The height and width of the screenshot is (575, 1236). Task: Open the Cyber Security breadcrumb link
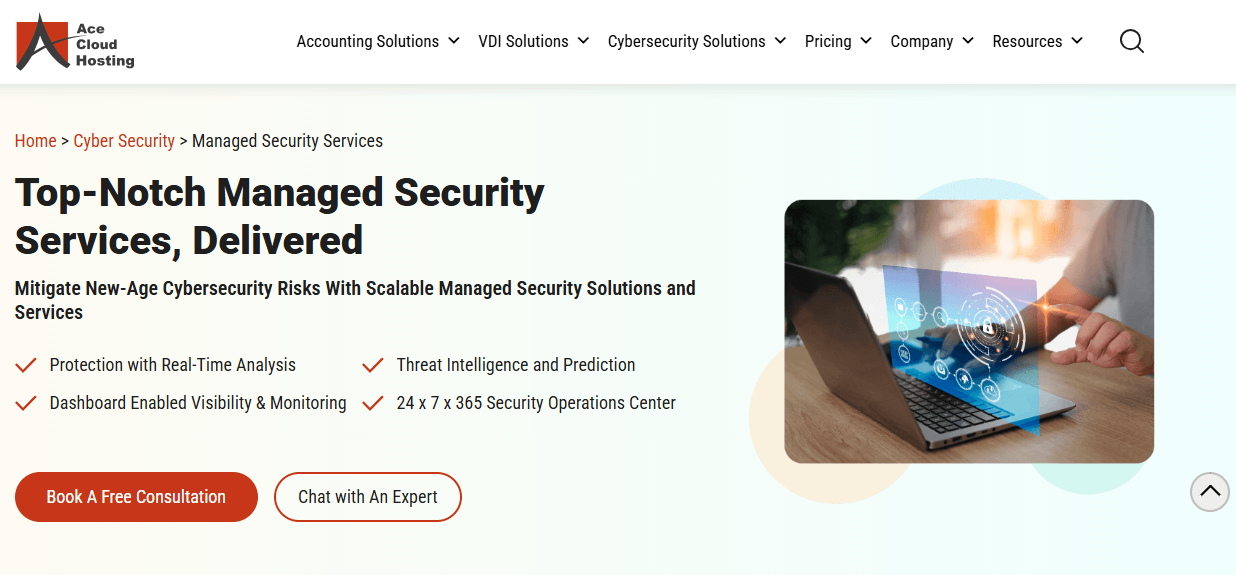[124, 141]
